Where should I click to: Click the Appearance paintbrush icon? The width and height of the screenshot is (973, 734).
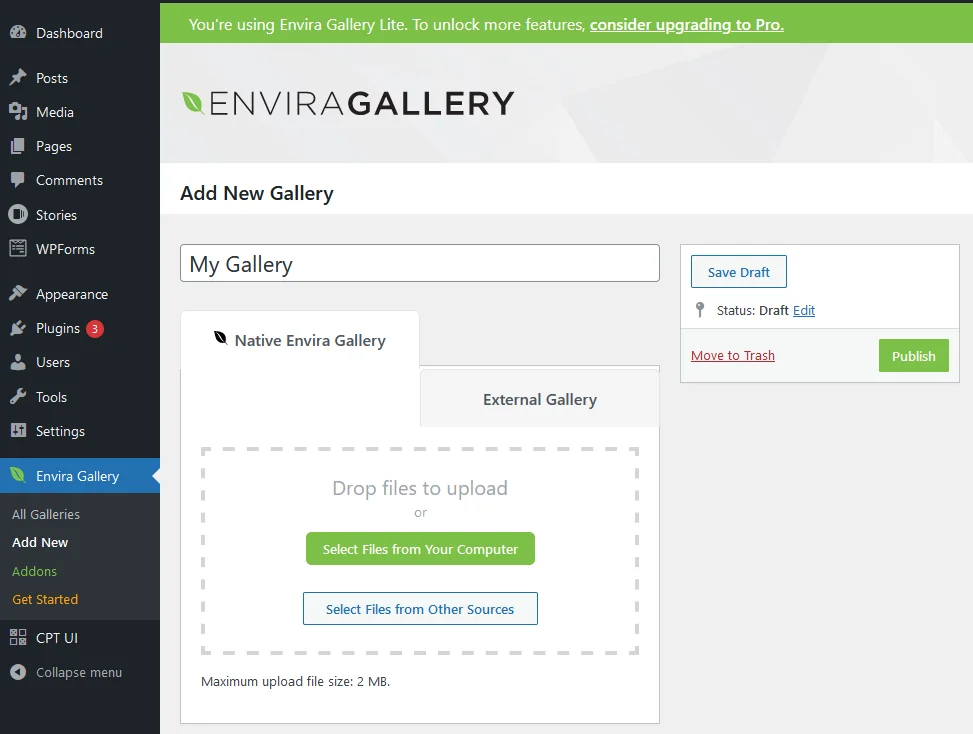18,294
